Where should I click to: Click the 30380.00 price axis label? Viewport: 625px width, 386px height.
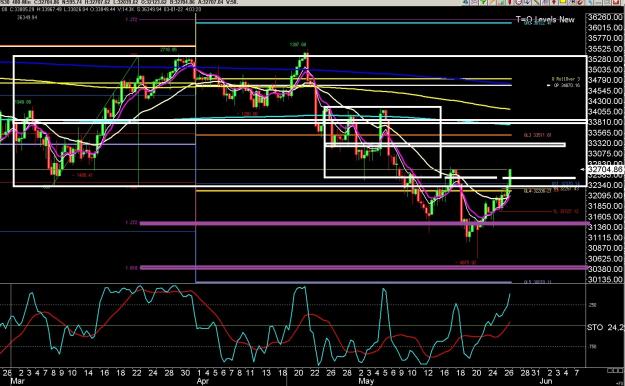click(605, 269)
